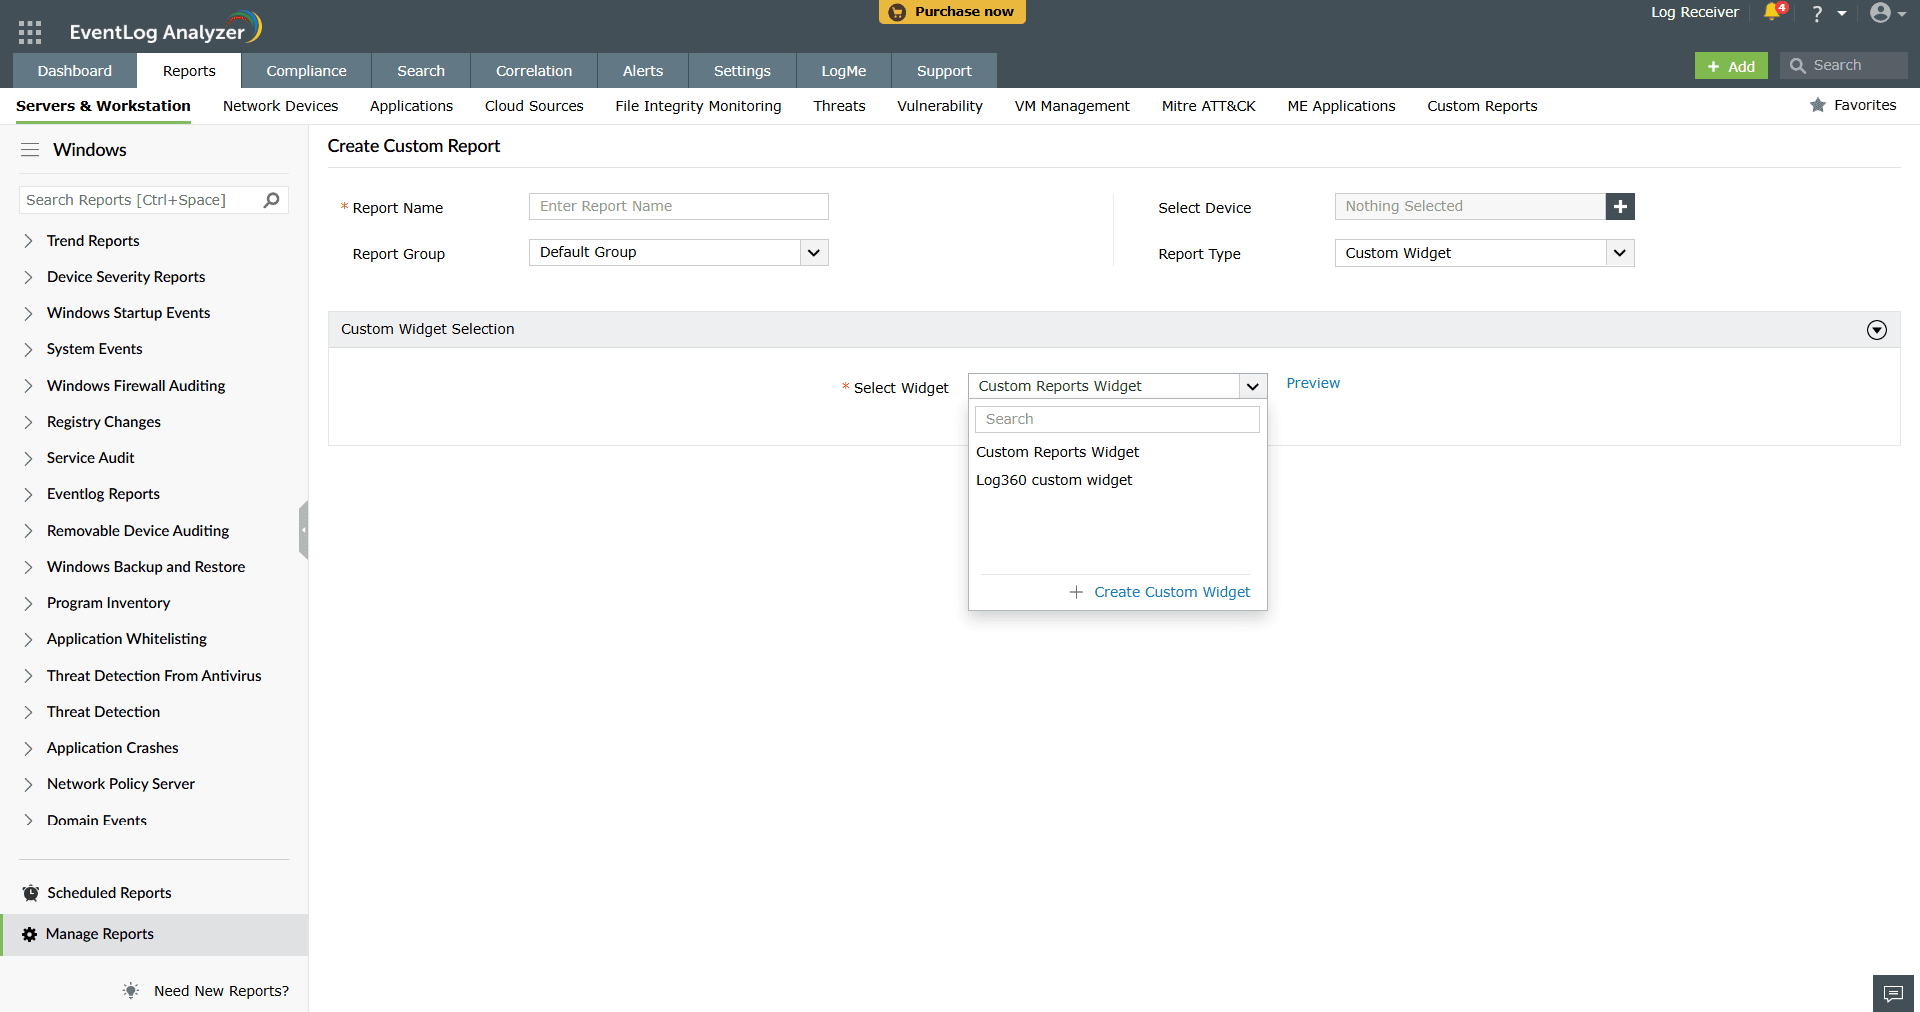Open the Correlation tab

[x=534, y=71]
